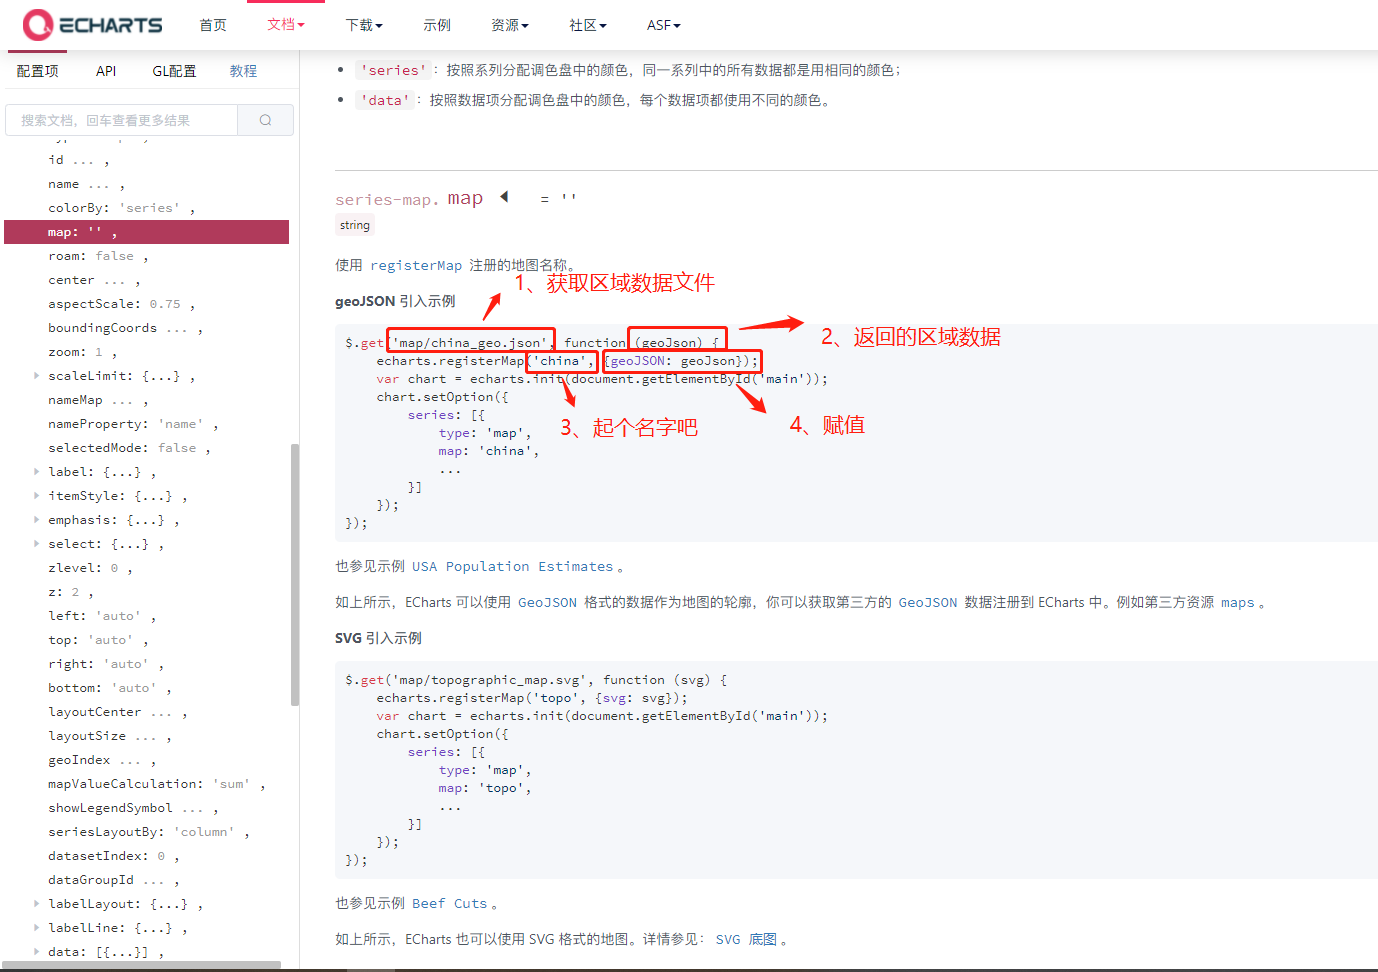This screenshot has height=972, width=1378.
Task: Switch to the API tab
Action: point(105,71)
